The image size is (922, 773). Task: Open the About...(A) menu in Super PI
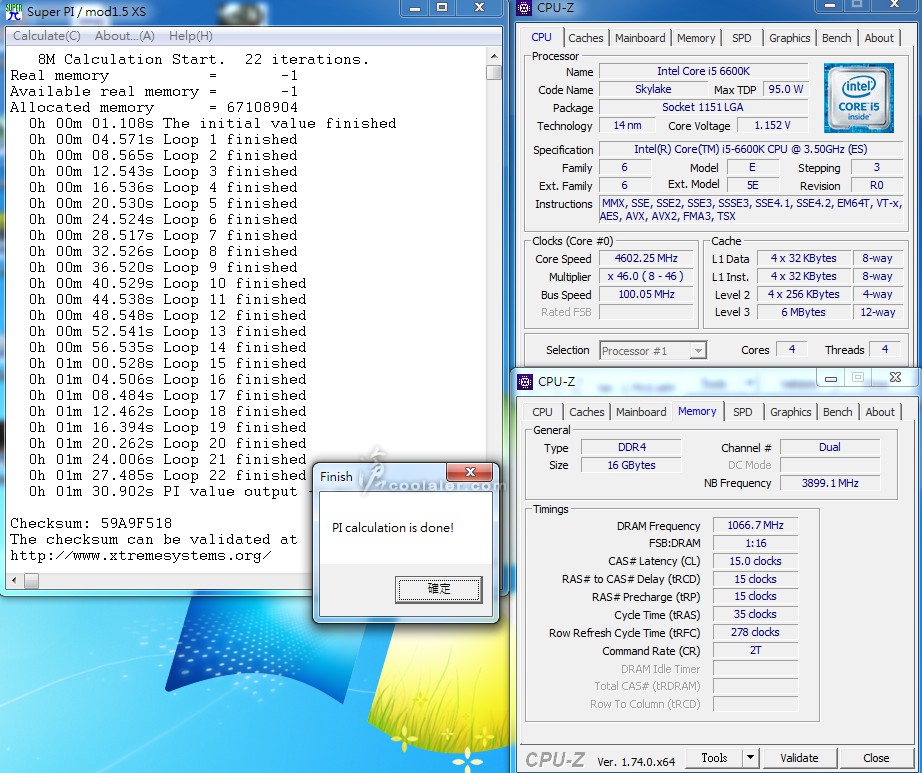click(125, 36)
